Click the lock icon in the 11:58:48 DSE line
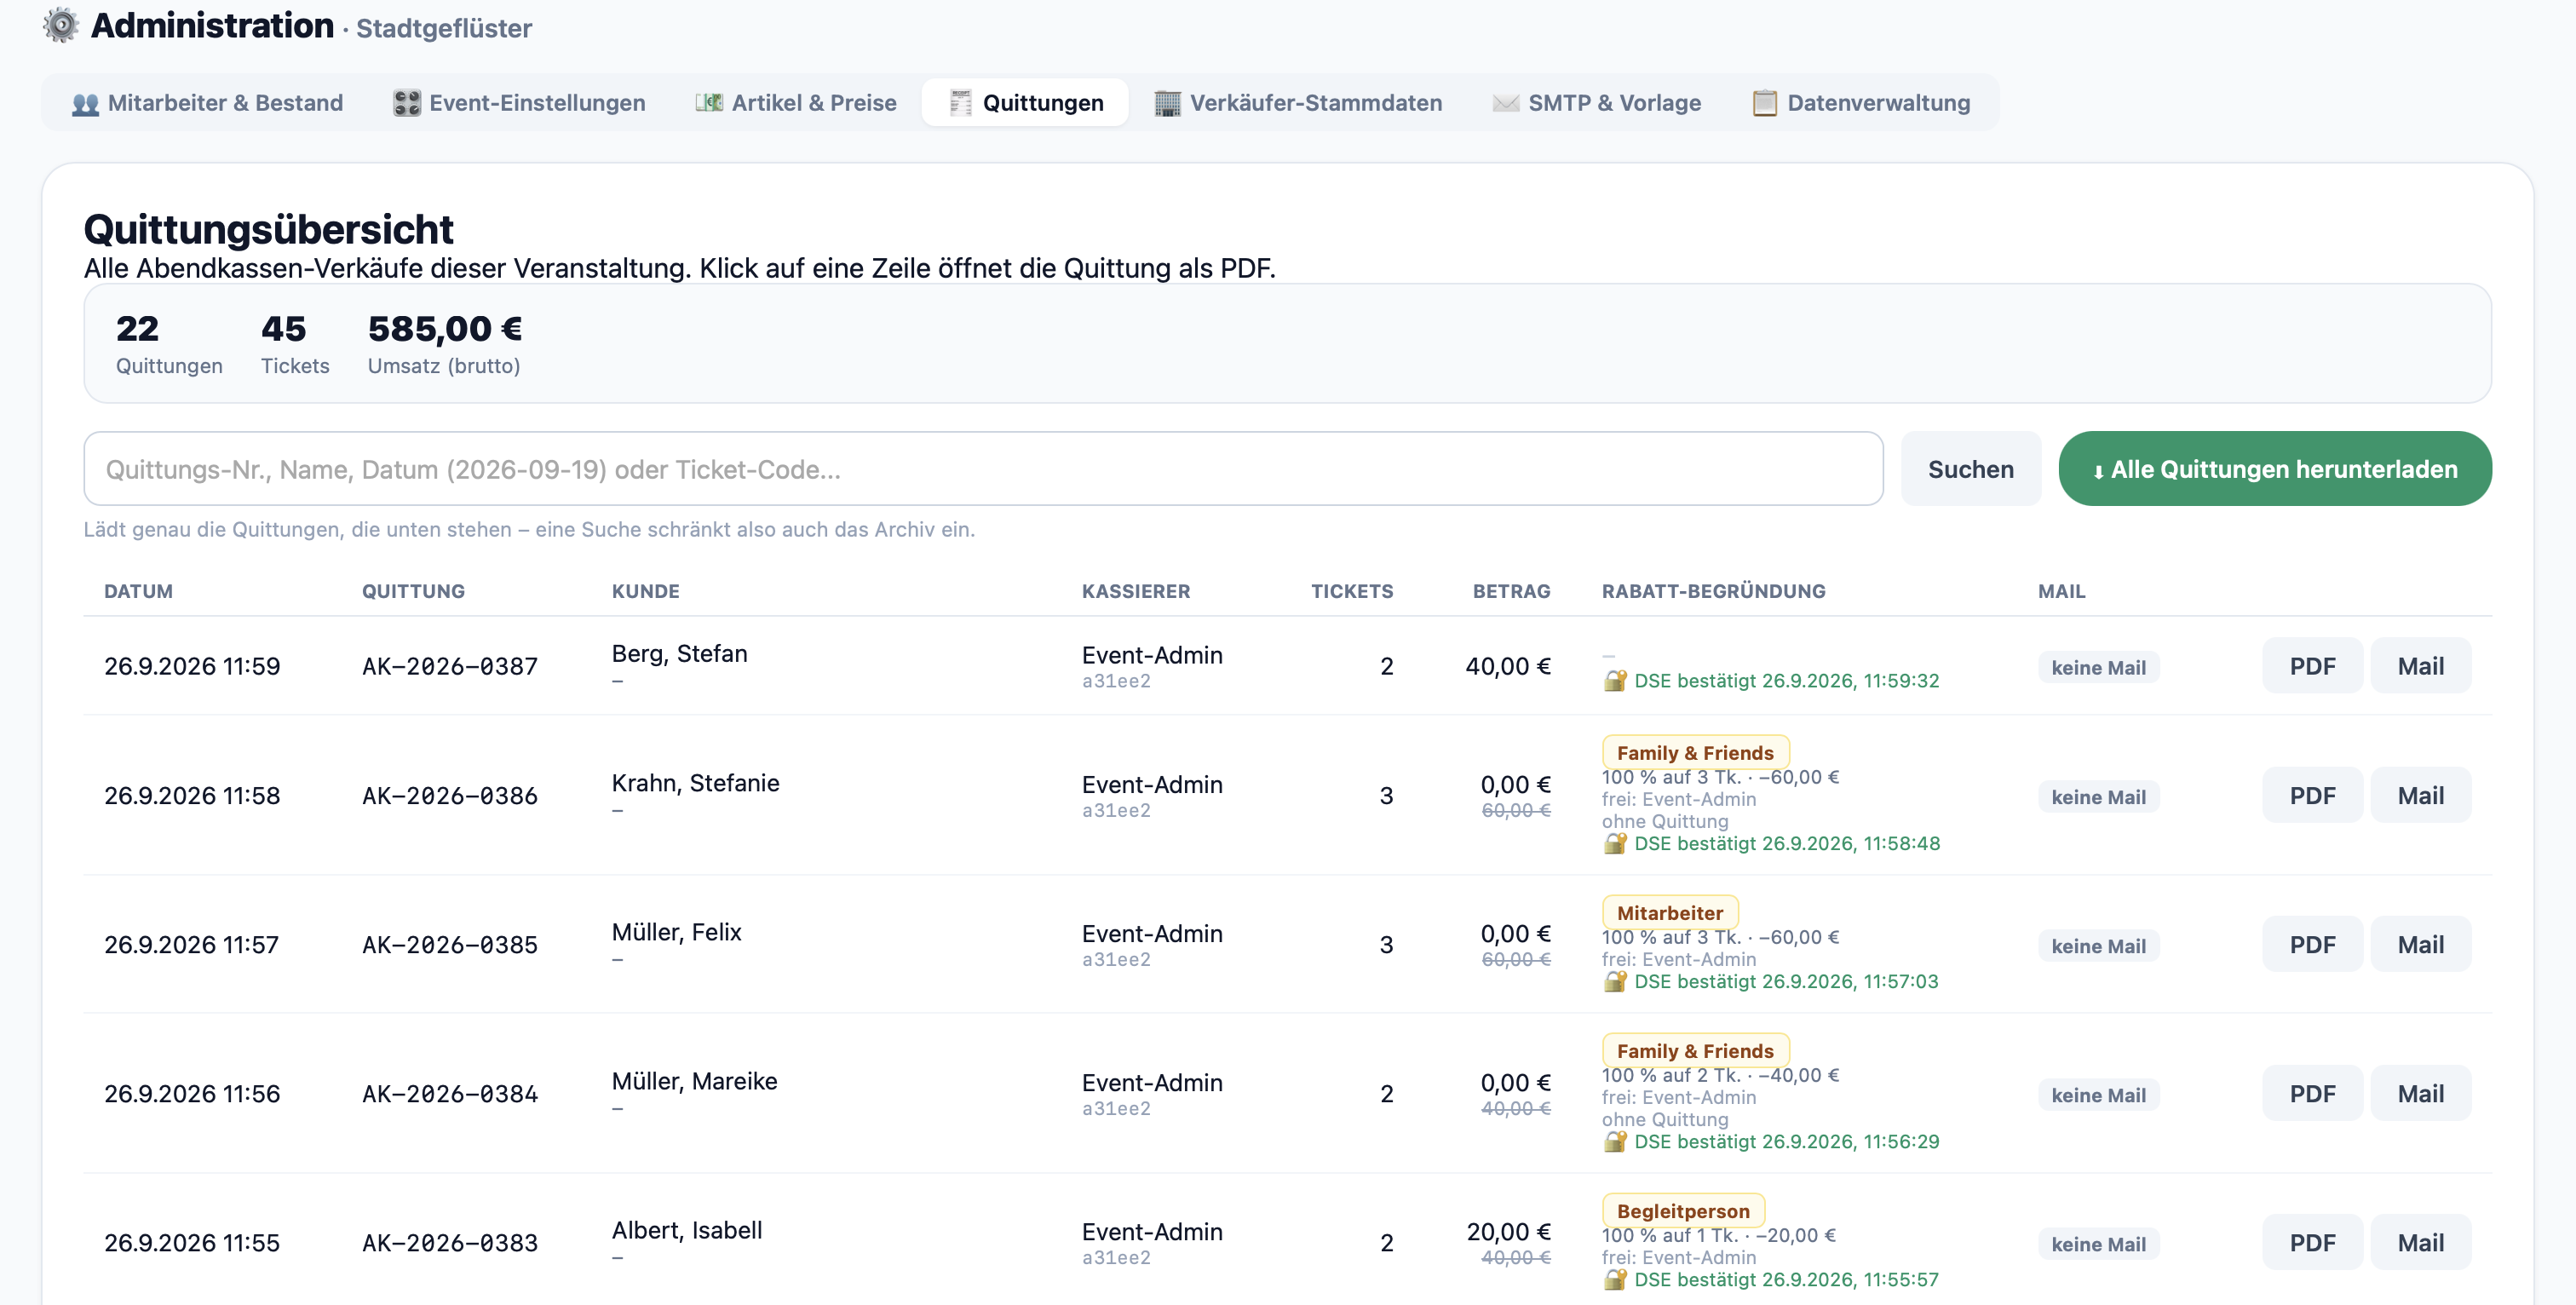The width and height of the screenshot is (2576, 1305). pyautogui.click(x=1615, y=843)
